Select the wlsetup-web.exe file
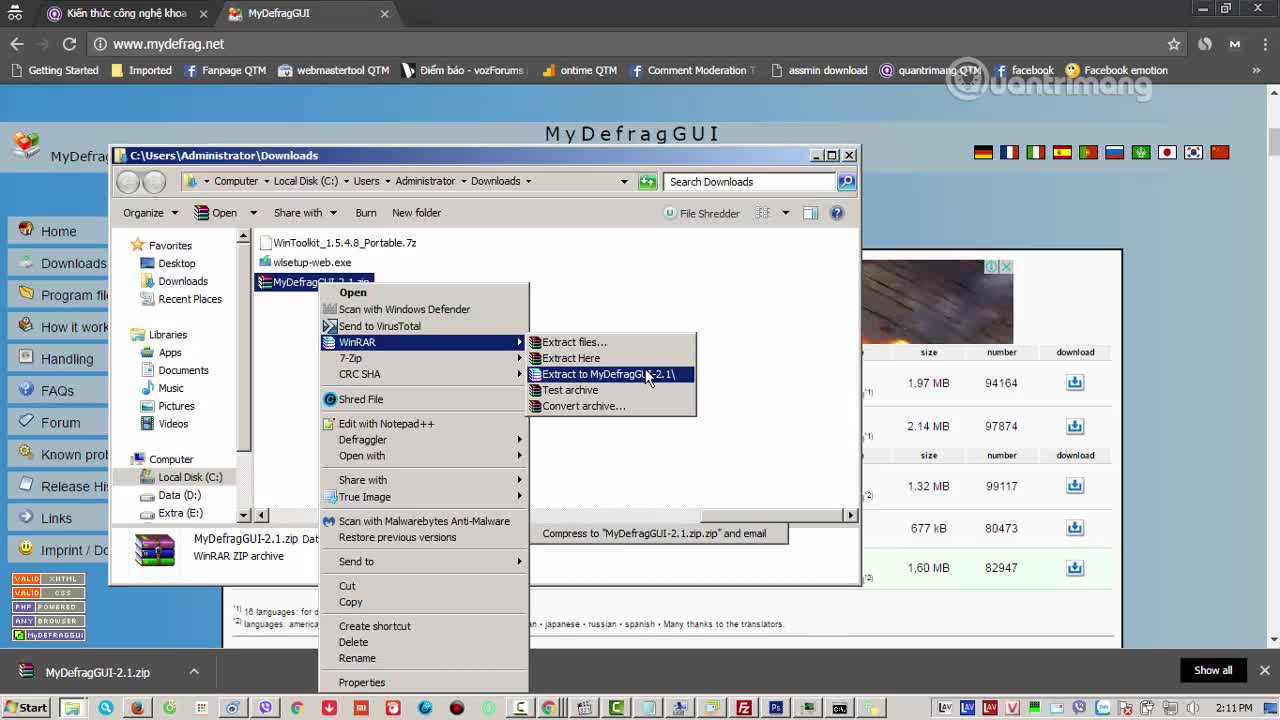Viewport: 1280px width, 720px height. 305,262
